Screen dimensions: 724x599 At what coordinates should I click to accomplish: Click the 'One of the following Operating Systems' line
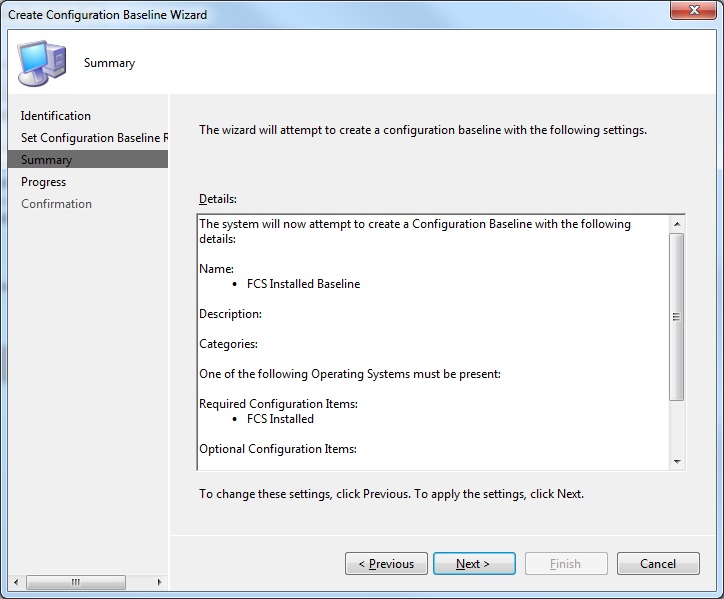[350, 374]
